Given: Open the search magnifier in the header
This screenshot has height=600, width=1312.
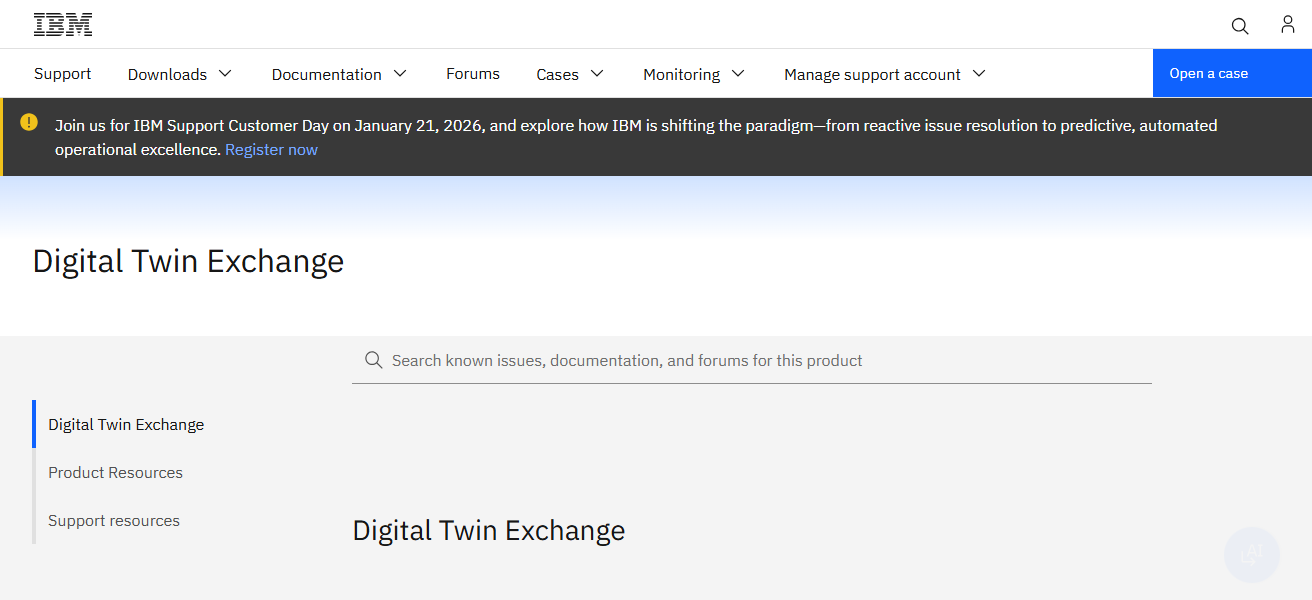Looking at the screenshot, I should tap(1240, 26).
